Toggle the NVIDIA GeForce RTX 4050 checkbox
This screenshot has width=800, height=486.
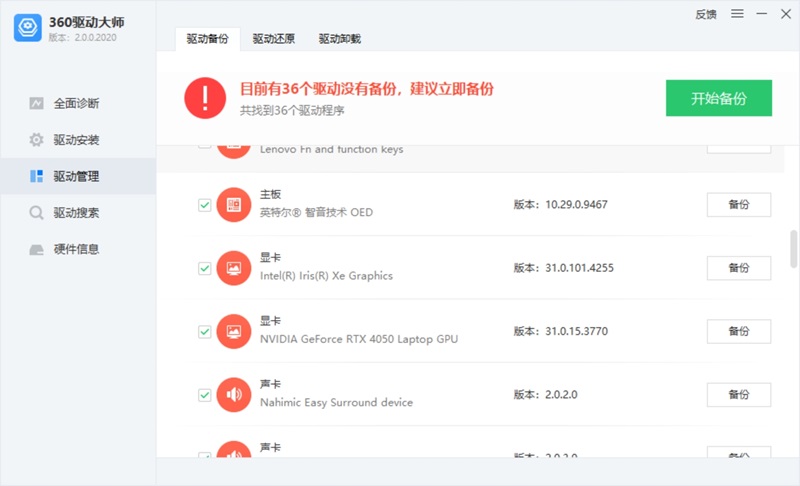pos(205,331)
